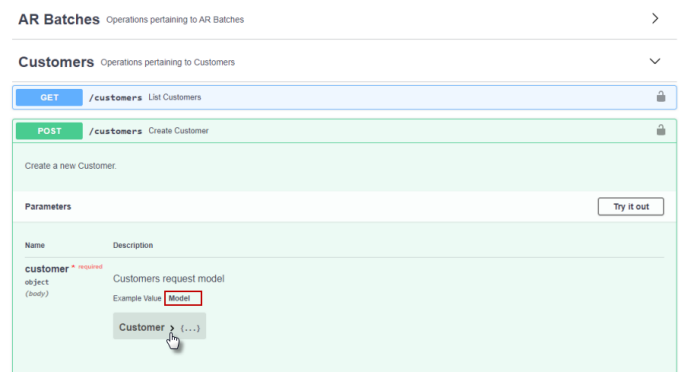The width and height of the screenshot is (685, 372).
Task: Expand the Customer model arrow
Action: coord(172,328)
